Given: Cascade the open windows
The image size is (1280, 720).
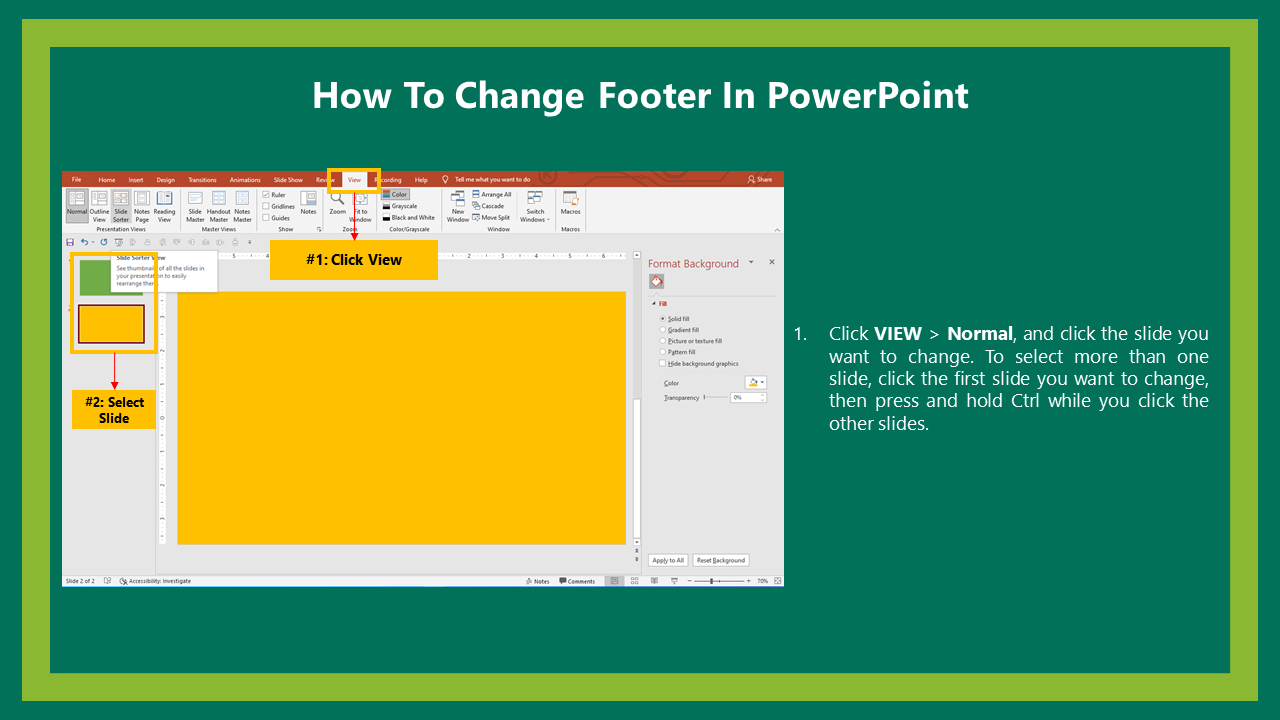Looking at the screenshot, I should (488, 206).
